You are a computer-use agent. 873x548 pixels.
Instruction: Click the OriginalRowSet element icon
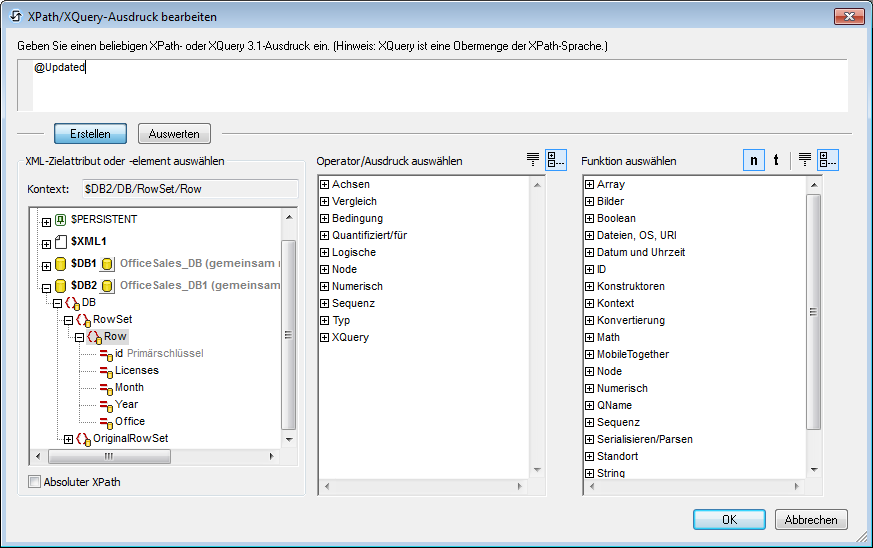[83, 439]
